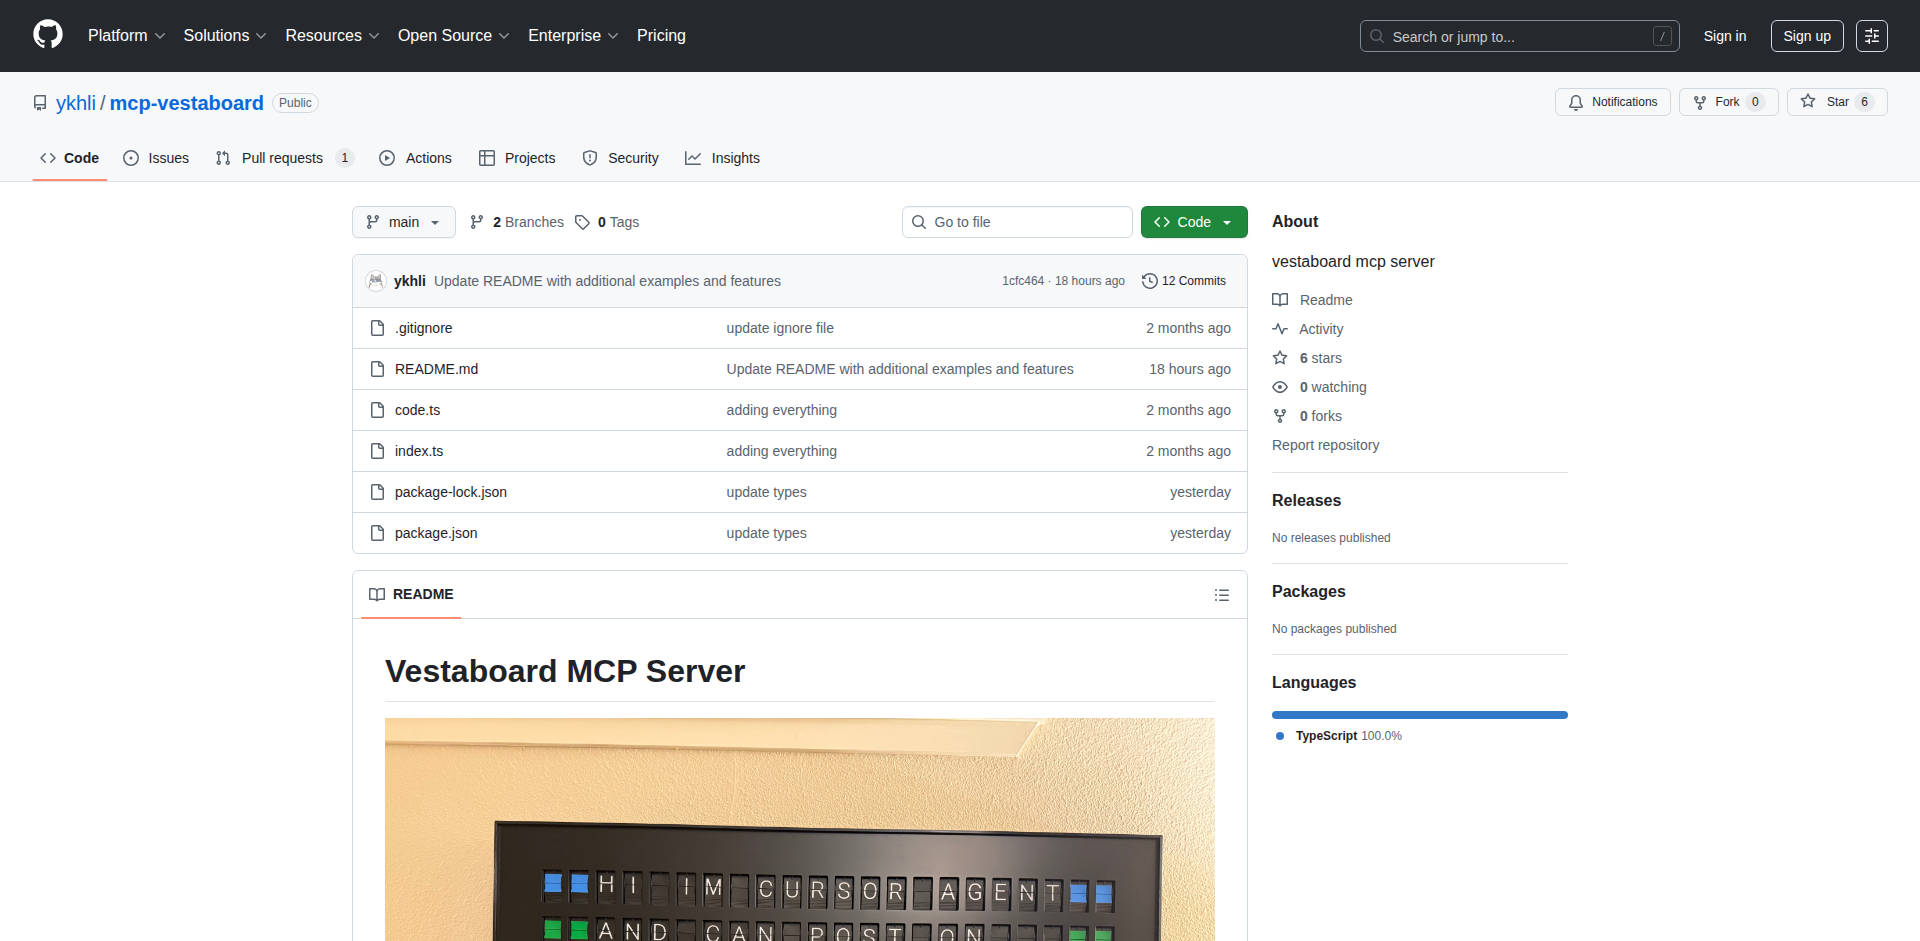This screenshot has height=941, width=1920.
Task: Click the Sign up button
Action: tap(1807, 36)
